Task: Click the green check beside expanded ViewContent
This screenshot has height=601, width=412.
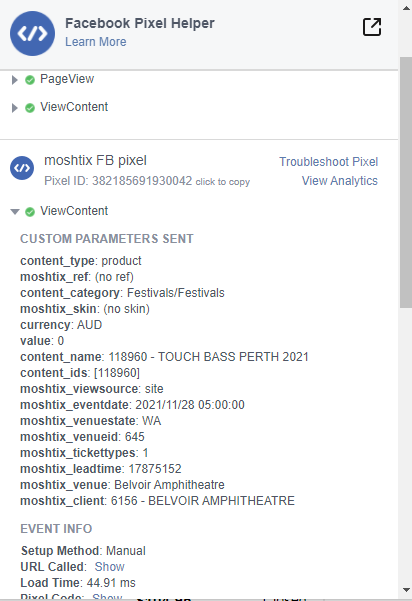Action: (30, 212)
